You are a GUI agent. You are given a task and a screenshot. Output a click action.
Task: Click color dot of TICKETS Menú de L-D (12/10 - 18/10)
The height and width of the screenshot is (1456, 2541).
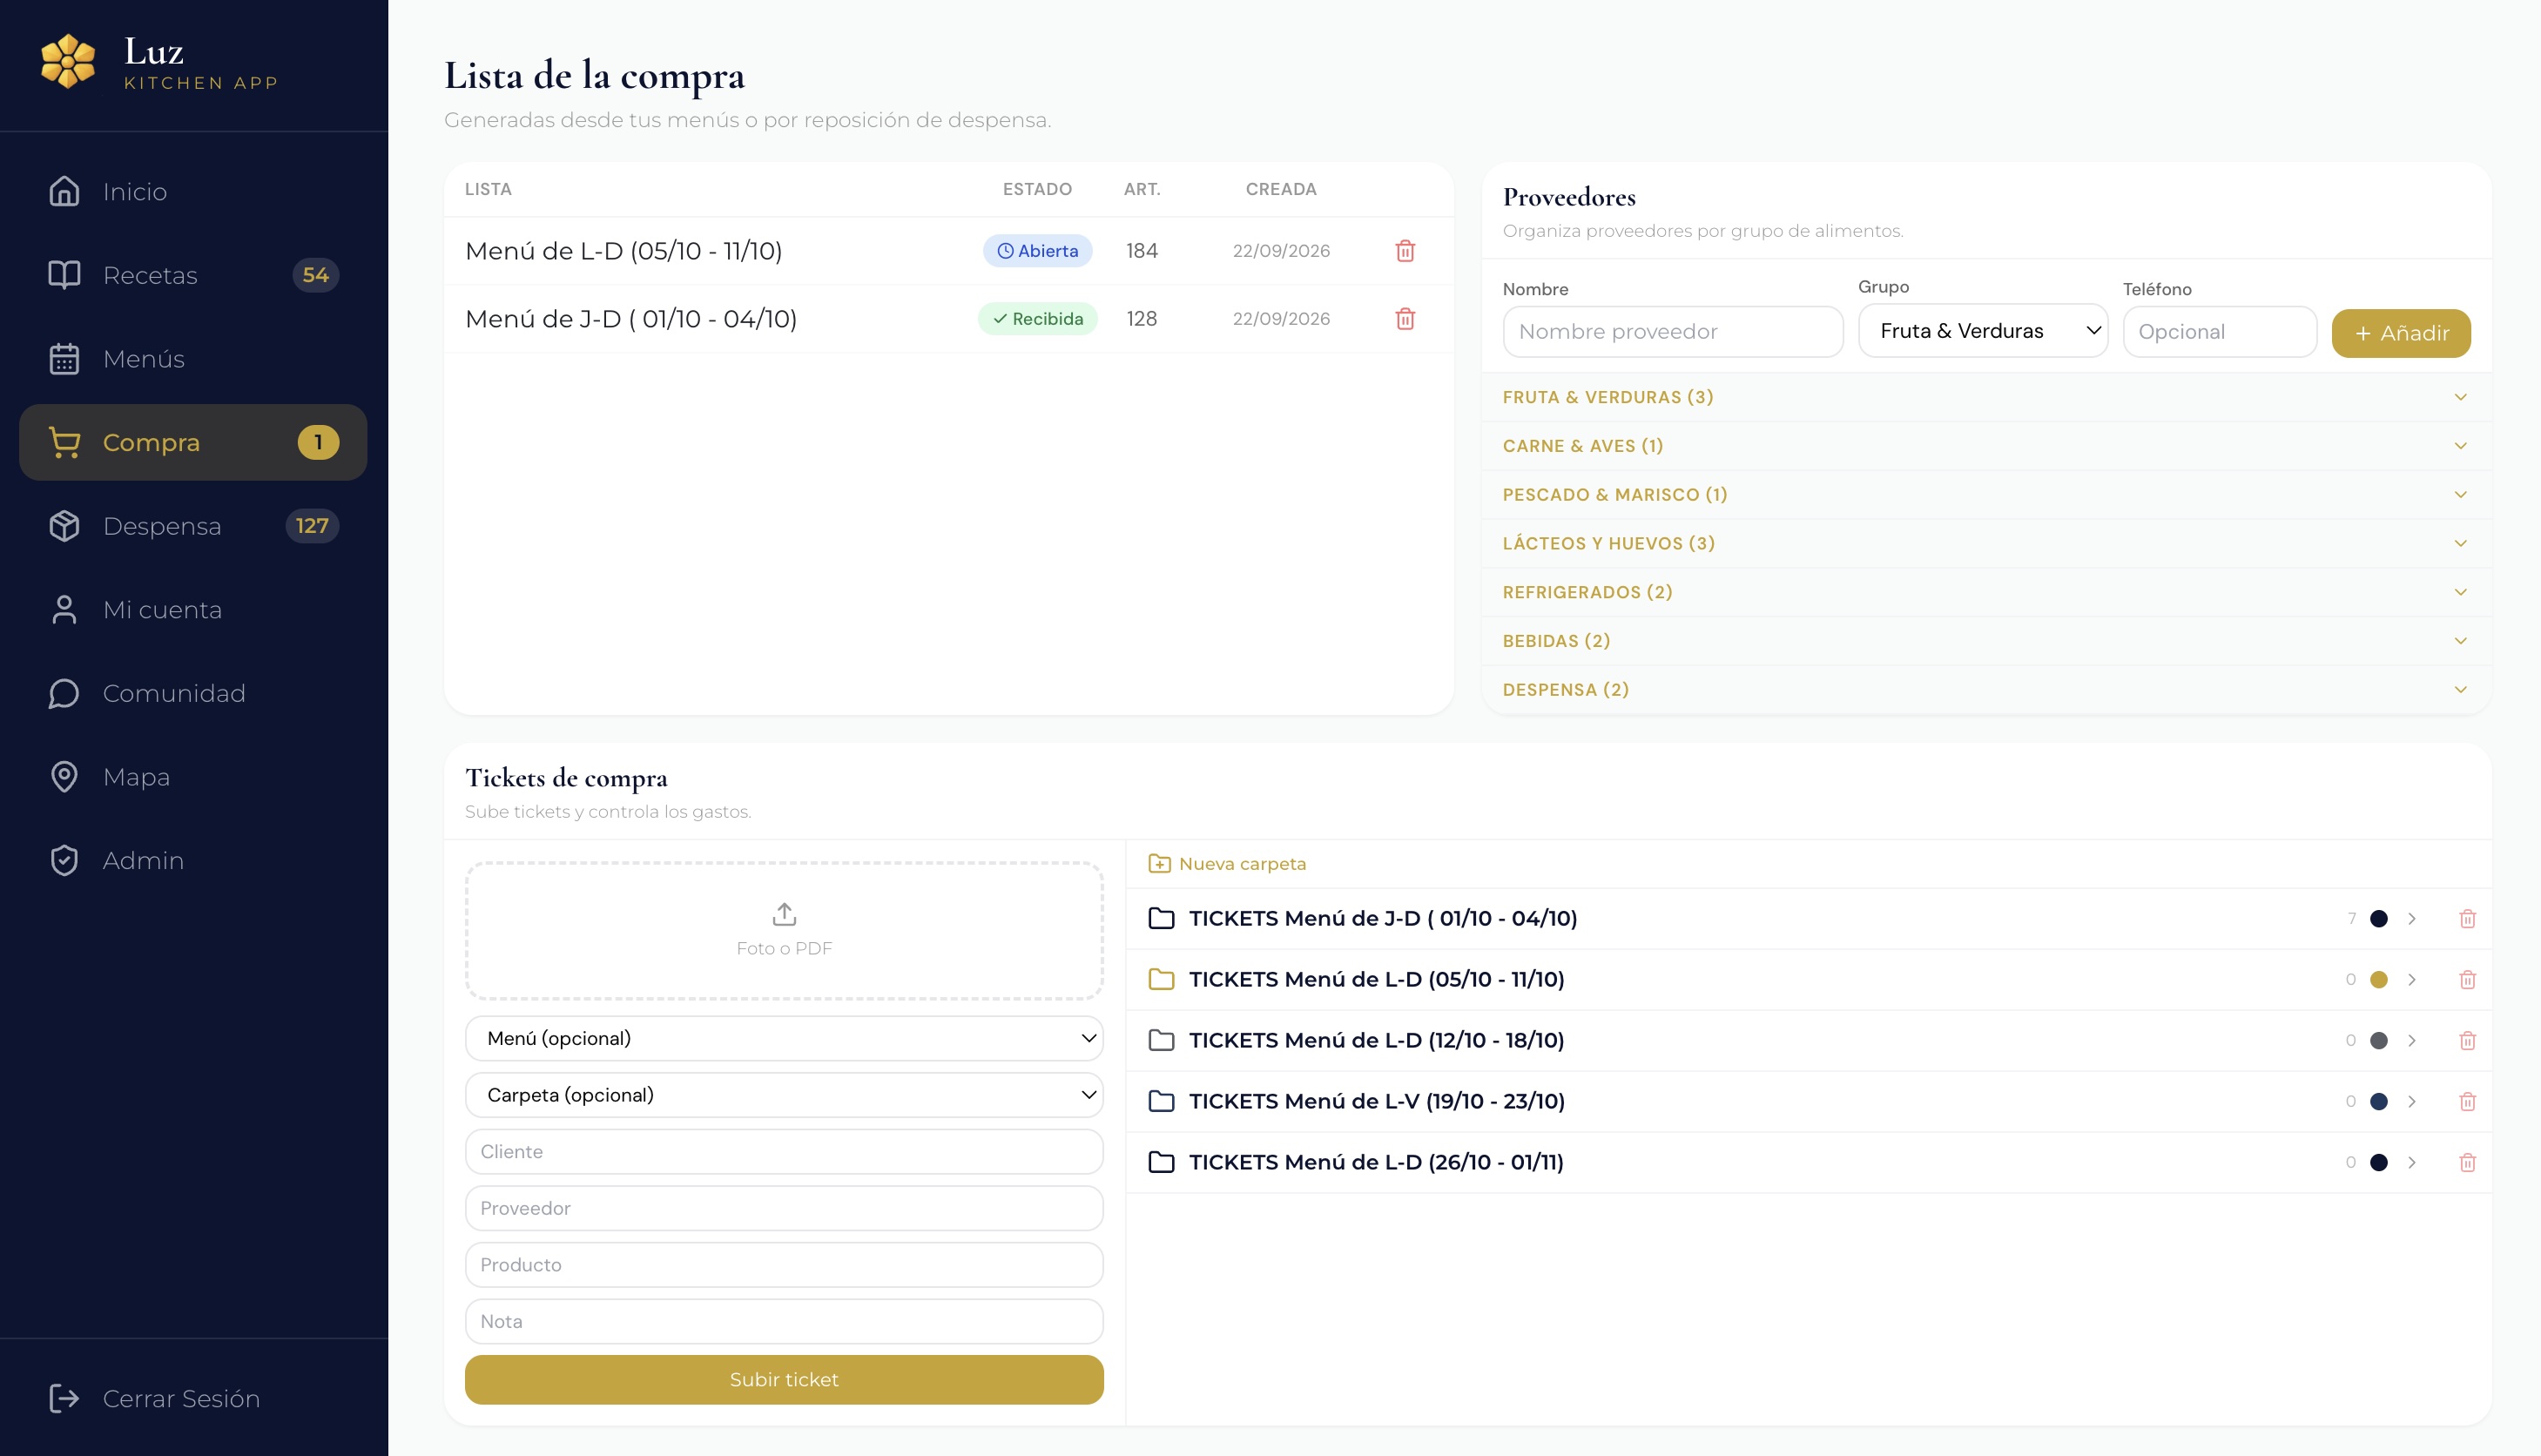click(x=2379, y=1041)
